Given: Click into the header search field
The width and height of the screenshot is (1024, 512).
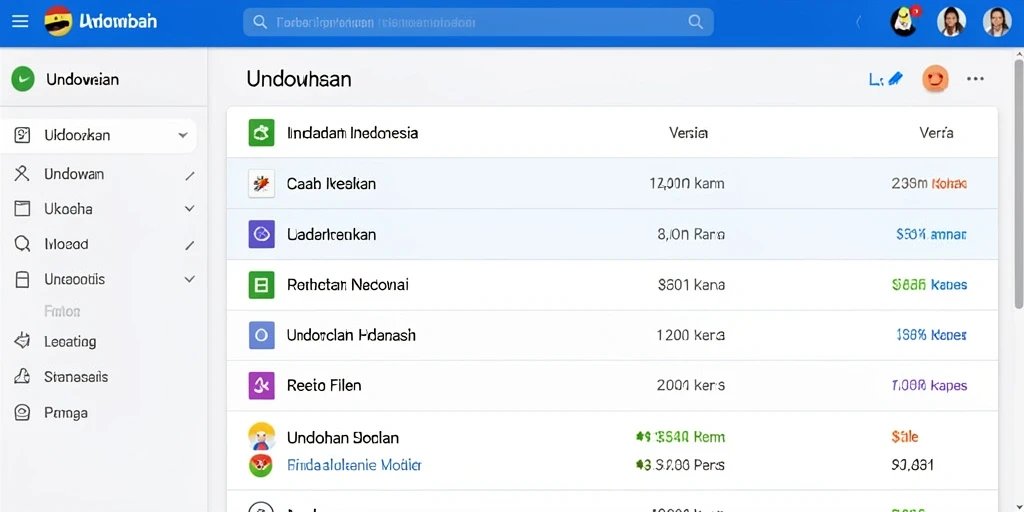Looking at the screenshot, I should 478,22.
